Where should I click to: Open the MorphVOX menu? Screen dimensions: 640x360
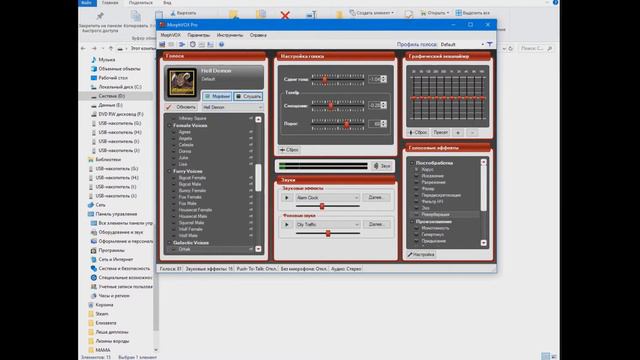click(170, 35)
